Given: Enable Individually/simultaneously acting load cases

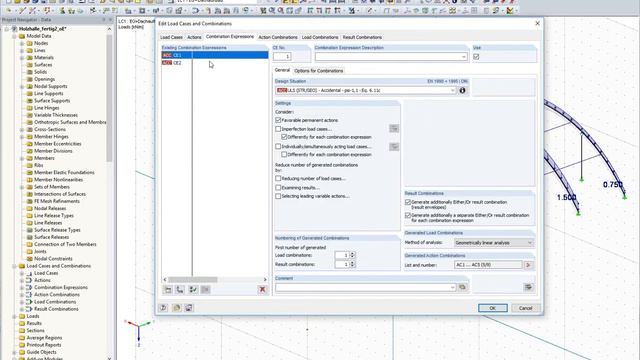Looking at the screenshot, I should [278, 146].
